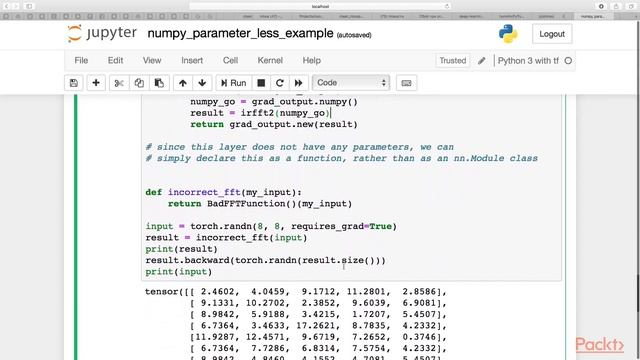
Task: Run the current cell
Action: pyautogui.click(x=233, y=83)
